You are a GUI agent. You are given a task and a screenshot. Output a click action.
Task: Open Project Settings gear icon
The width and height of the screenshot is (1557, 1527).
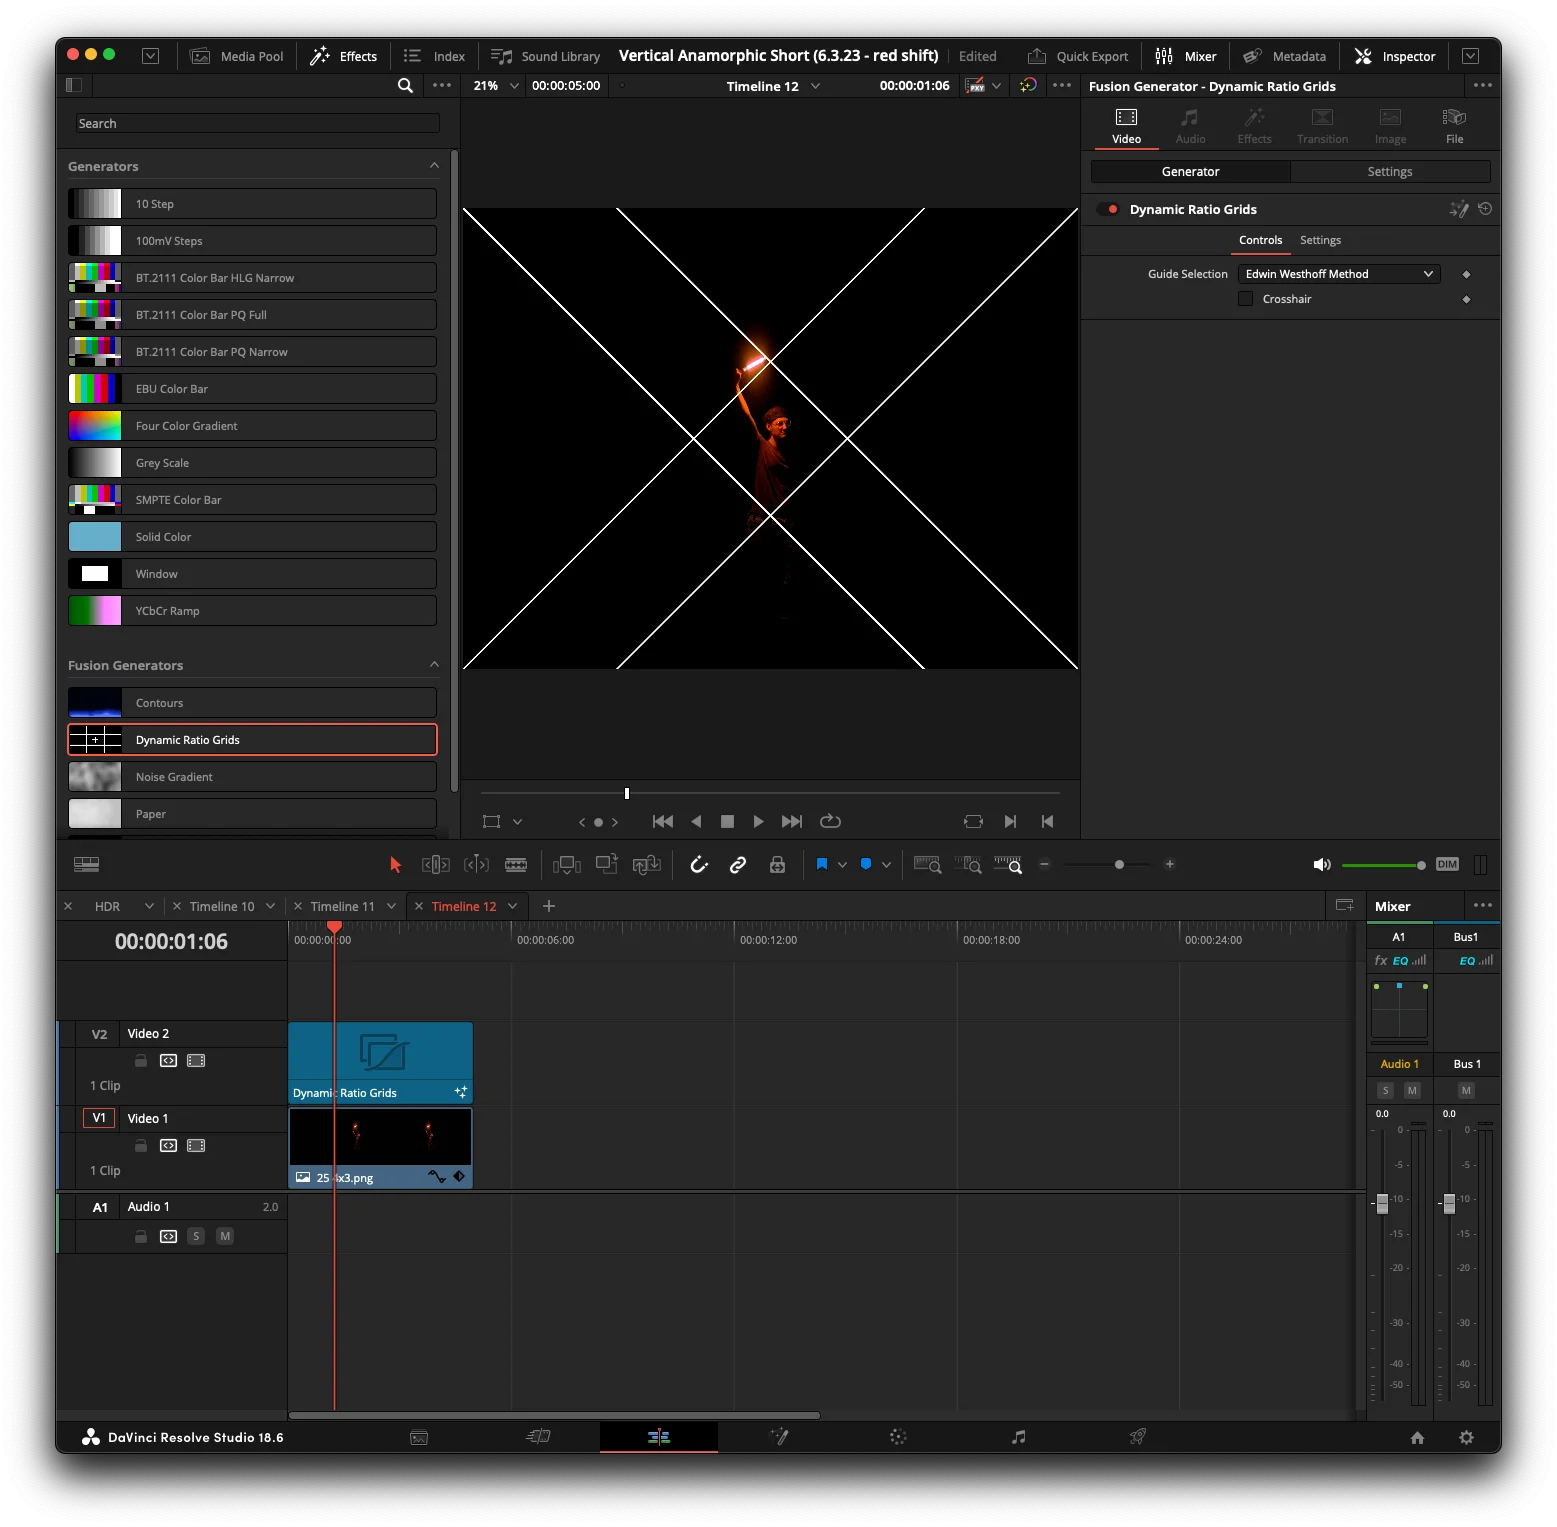tap(1466, 1437)
